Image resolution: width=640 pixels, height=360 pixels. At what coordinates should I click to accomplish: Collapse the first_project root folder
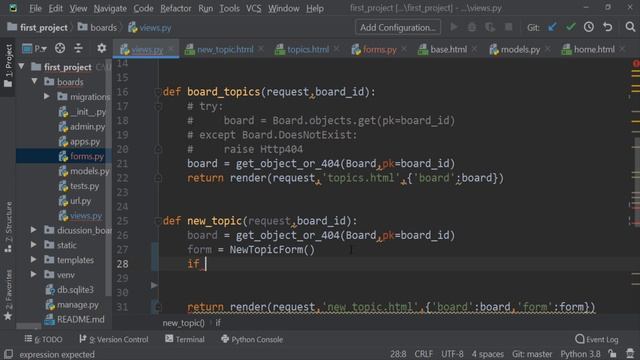click(x=21, y=67)
